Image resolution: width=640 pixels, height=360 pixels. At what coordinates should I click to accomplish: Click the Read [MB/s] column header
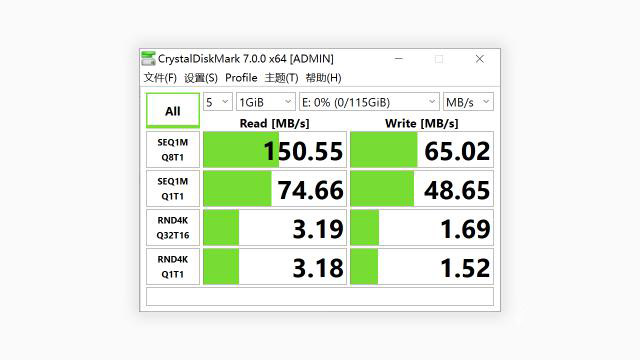[274, 123]
